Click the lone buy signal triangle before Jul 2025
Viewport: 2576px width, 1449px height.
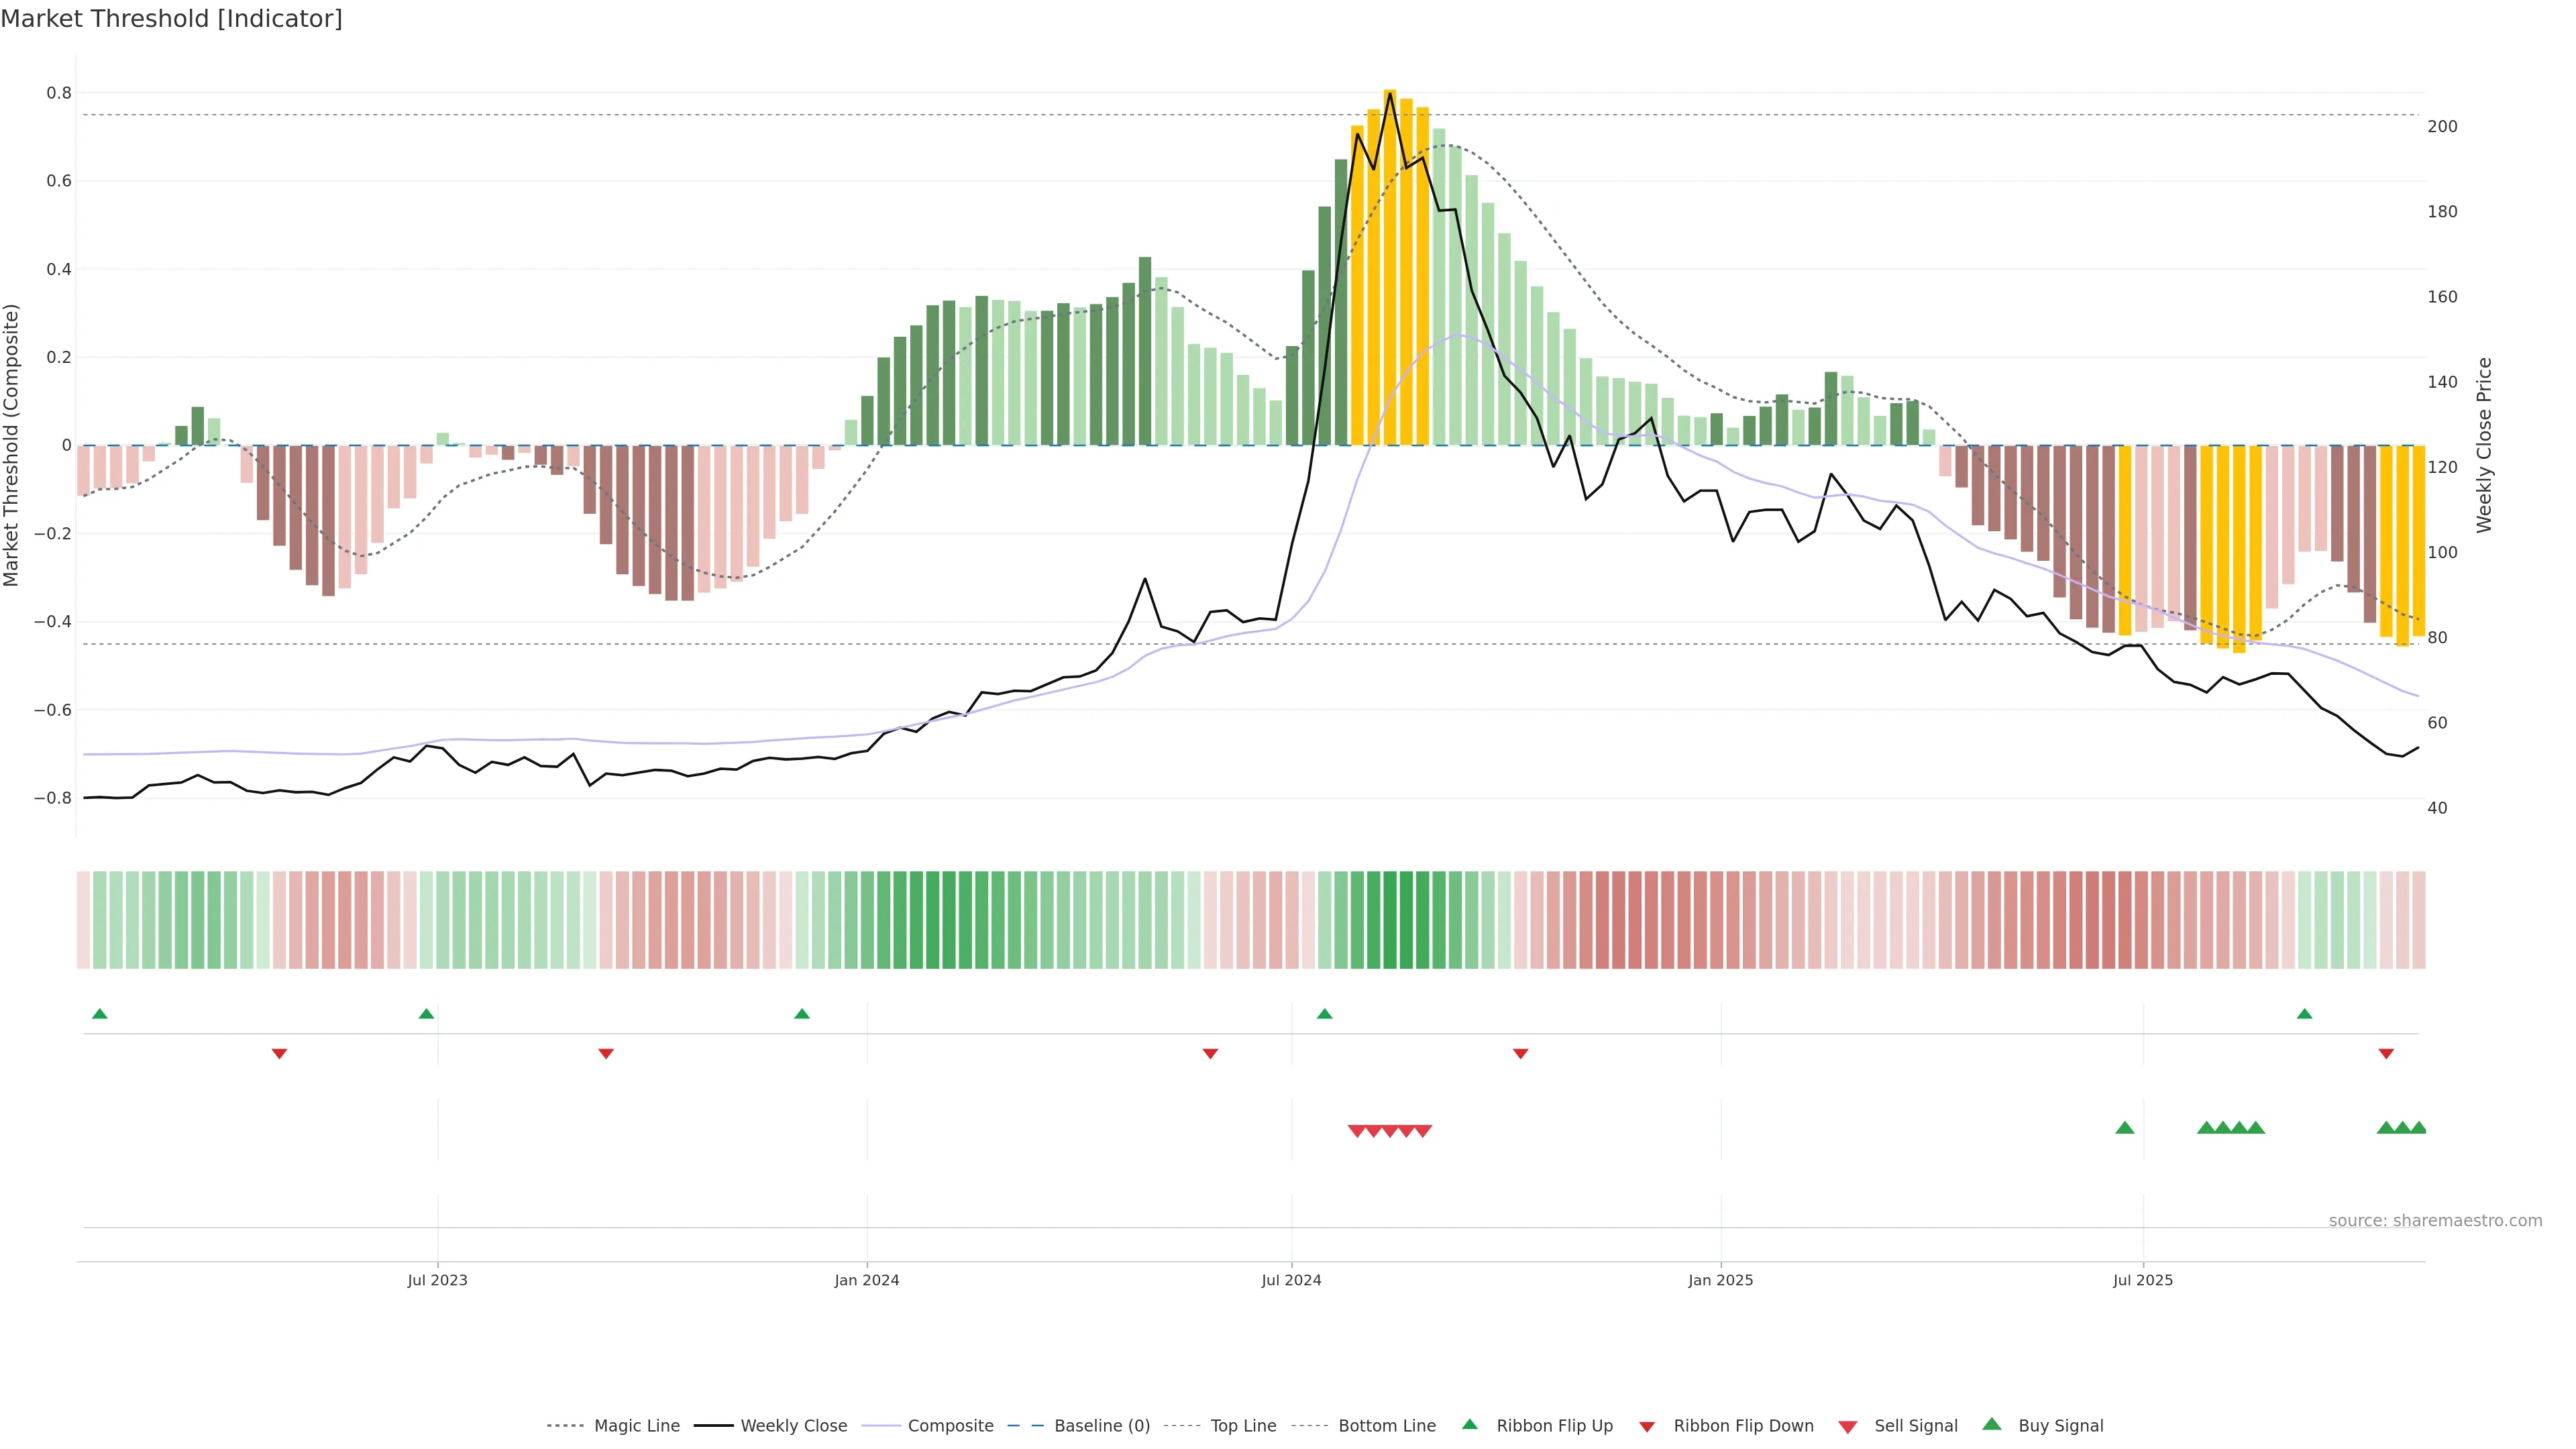coord(2125,1128)
